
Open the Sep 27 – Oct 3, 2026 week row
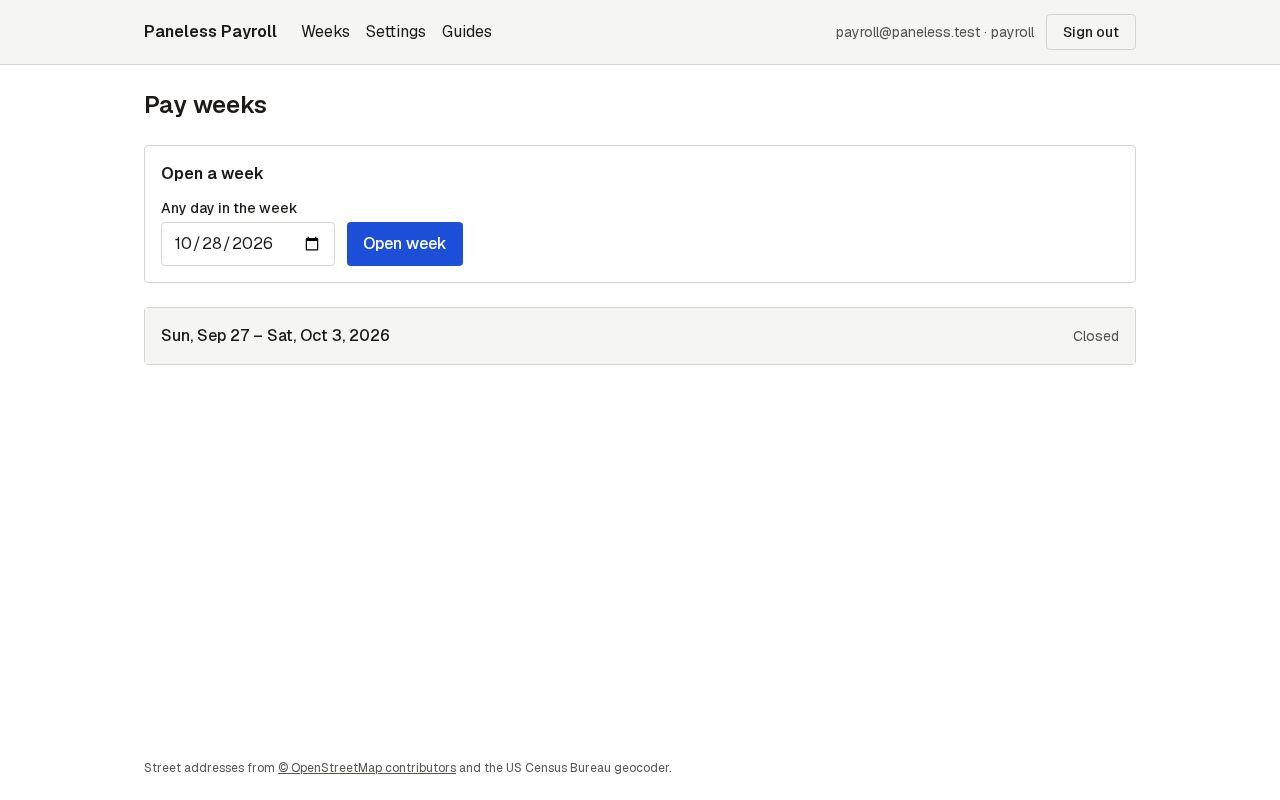pyautogui.click(x=640, y=336)
